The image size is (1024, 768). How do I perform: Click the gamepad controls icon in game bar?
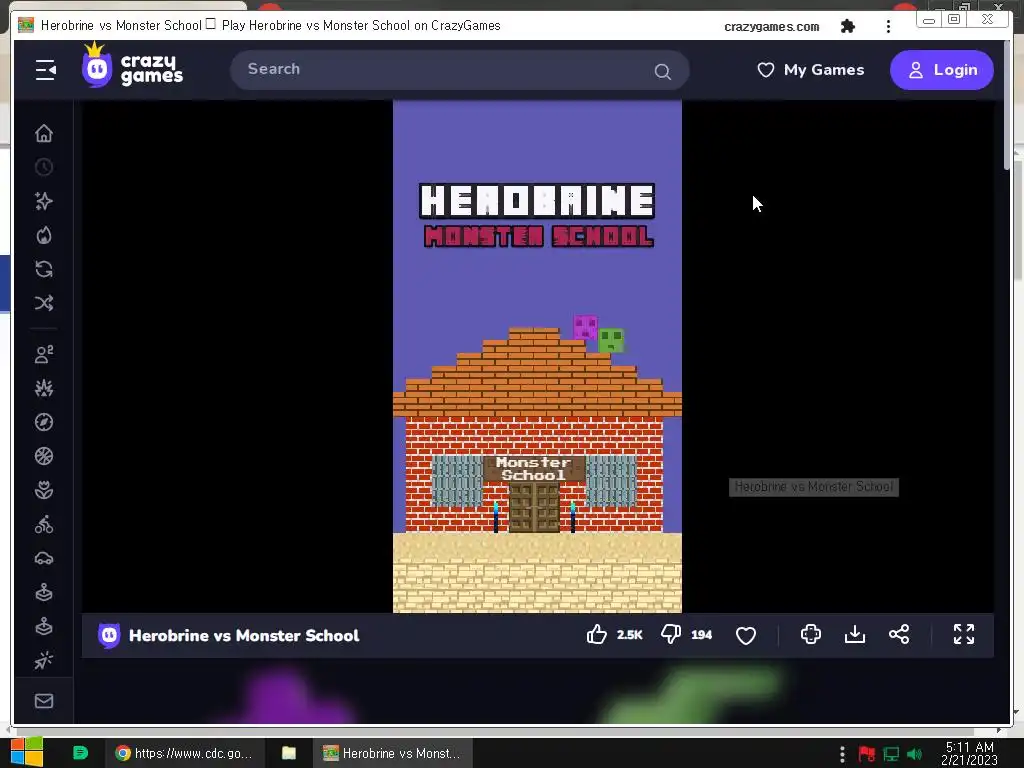coord(810,634)
